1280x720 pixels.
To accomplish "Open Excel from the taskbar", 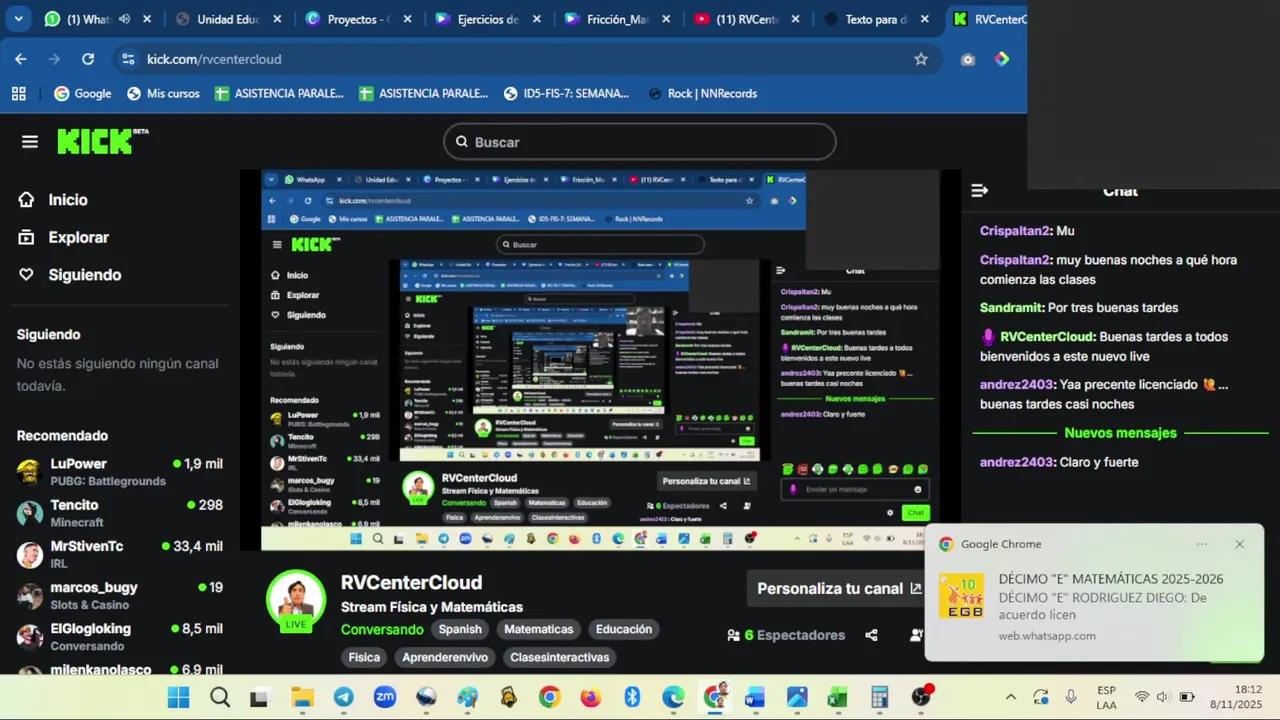I will [x=838, y=697].
